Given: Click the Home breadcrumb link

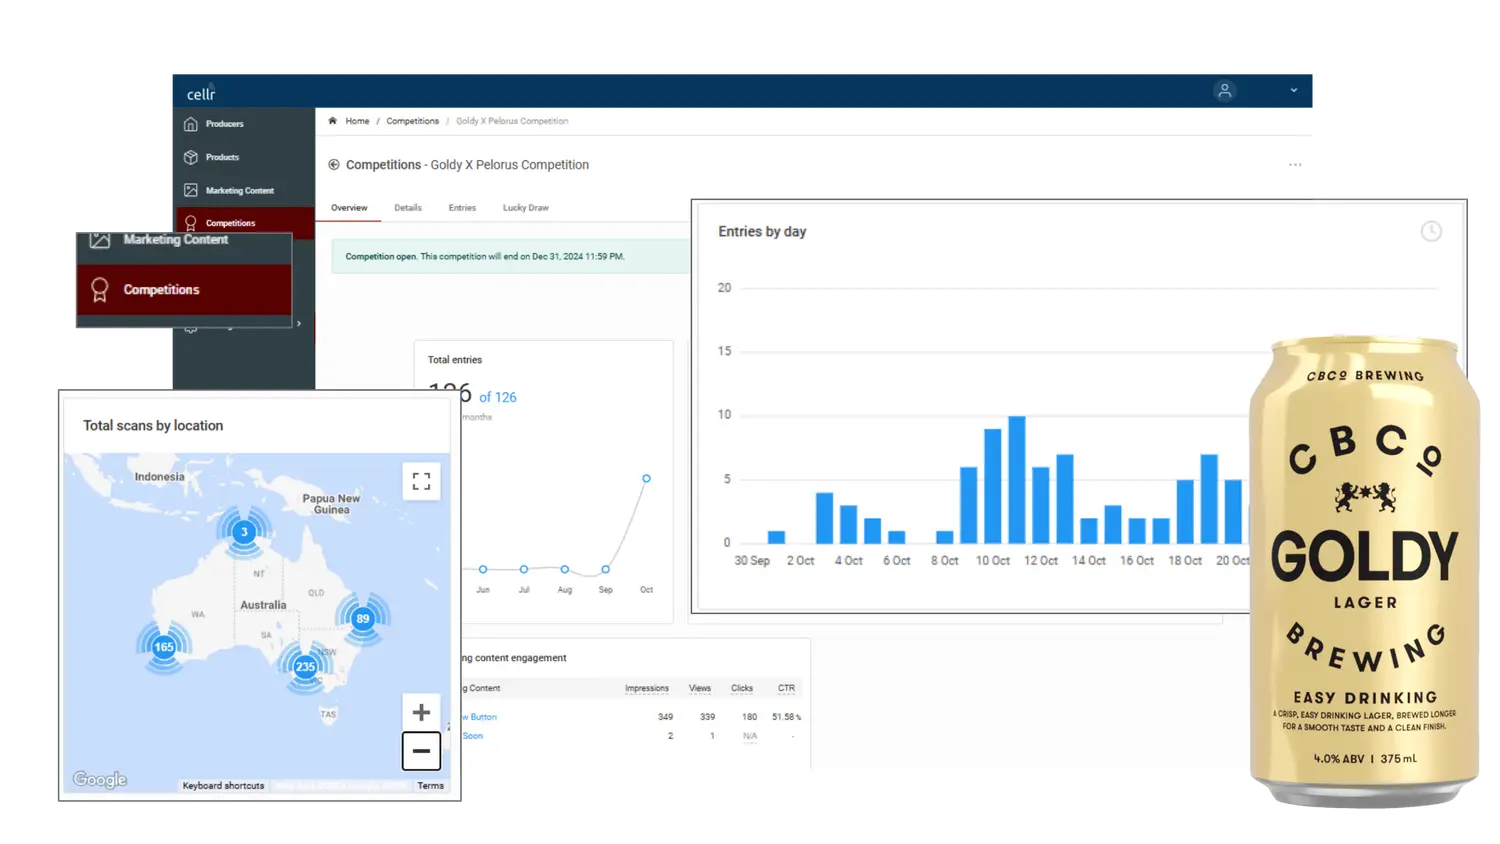Looking at the screenshot, I should (357, 121).
